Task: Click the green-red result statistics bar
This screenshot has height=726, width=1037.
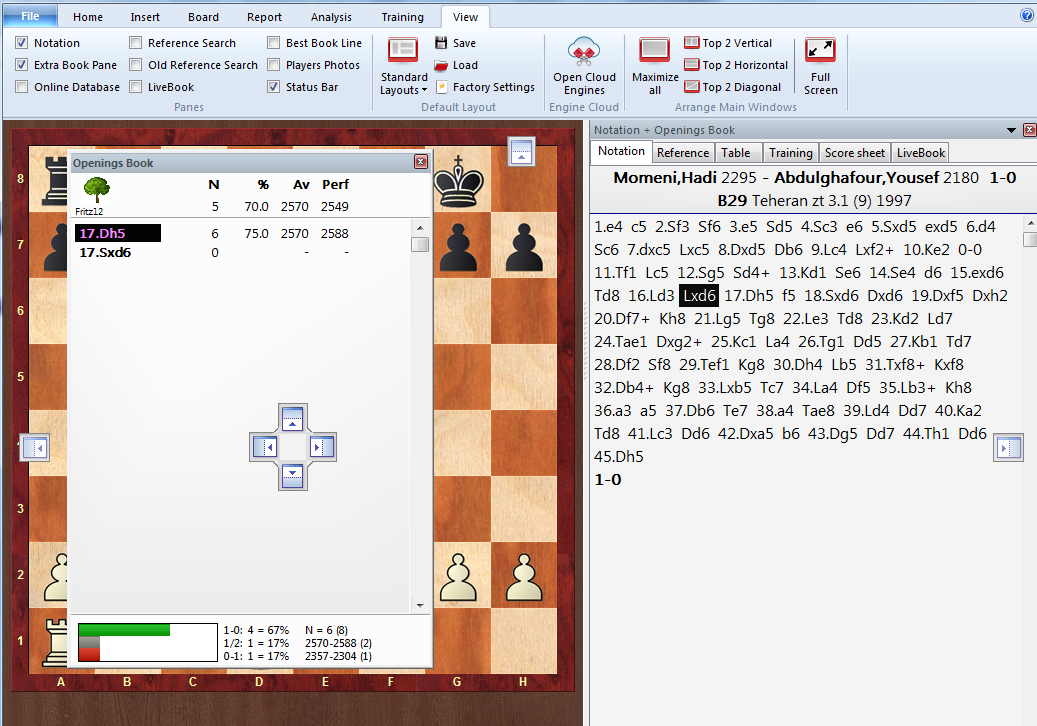Action: click(x=147, y=641)
